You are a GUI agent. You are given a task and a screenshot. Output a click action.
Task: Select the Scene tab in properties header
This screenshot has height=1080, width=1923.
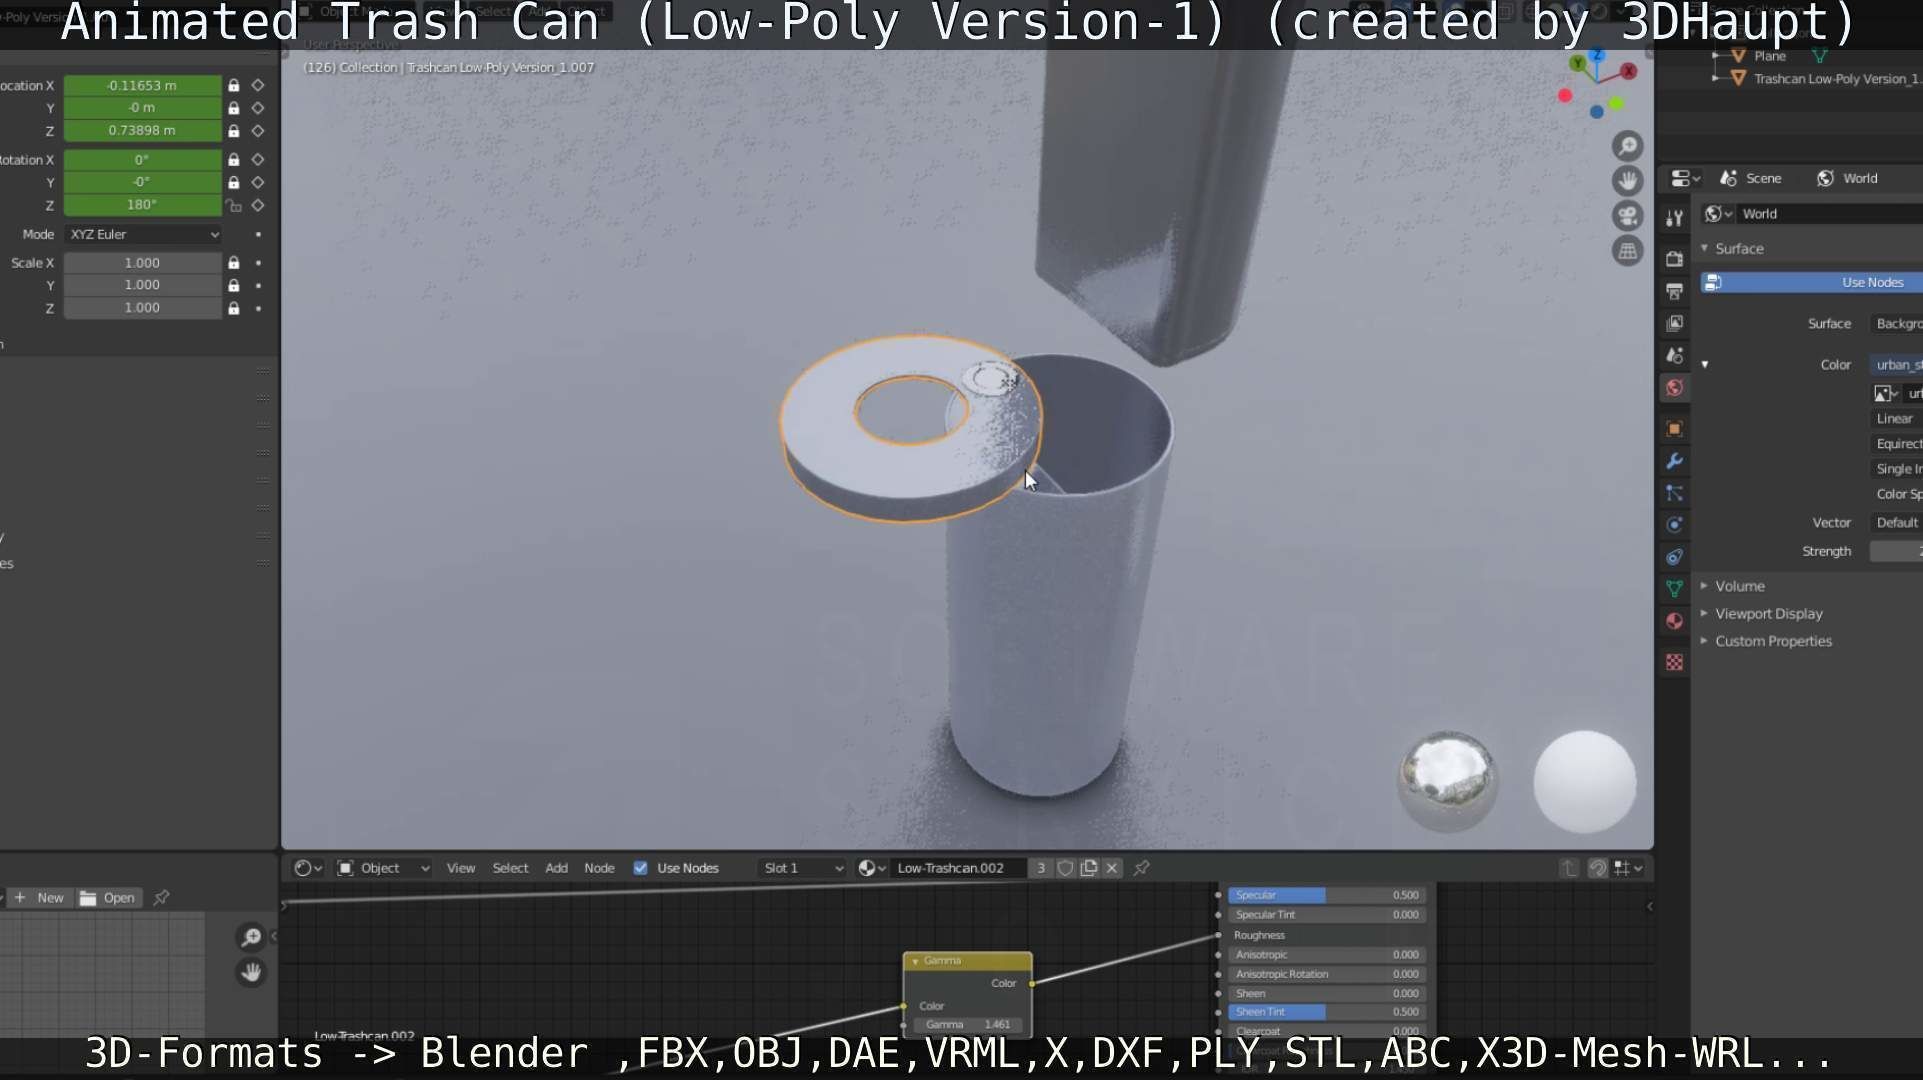pos(1751,178)
